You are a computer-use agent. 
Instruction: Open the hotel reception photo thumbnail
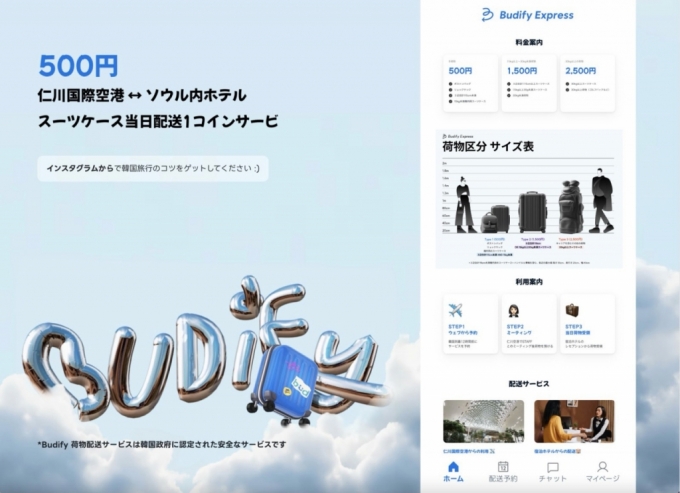click(574, 421)
